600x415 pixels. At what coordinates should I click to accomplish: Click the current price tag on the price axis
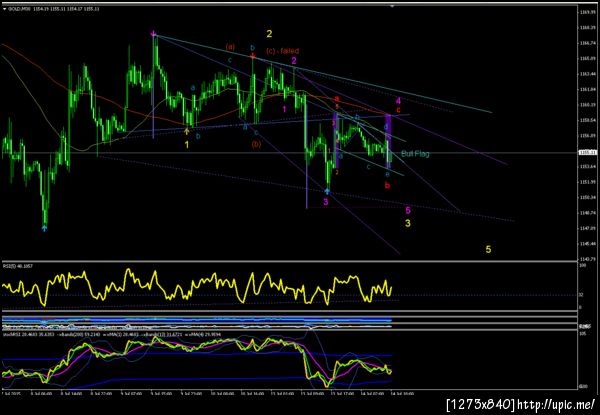click(x=589, y=153)
